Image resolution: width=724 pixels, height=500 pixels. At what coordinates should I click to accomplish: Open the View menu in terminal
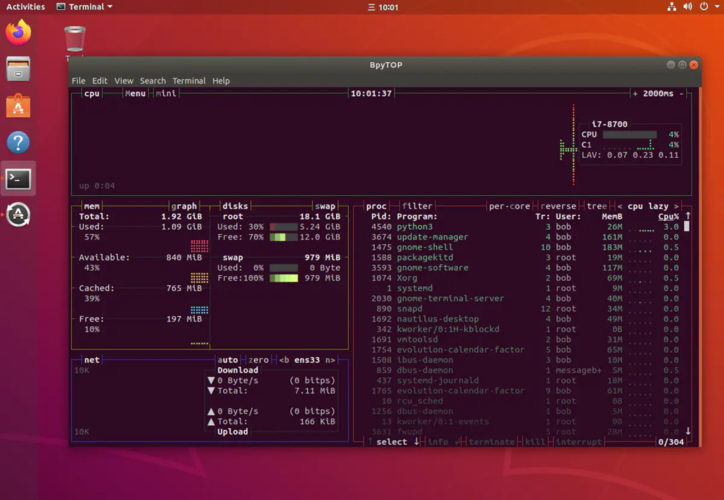pyautogui.click(x=123, y=81)
